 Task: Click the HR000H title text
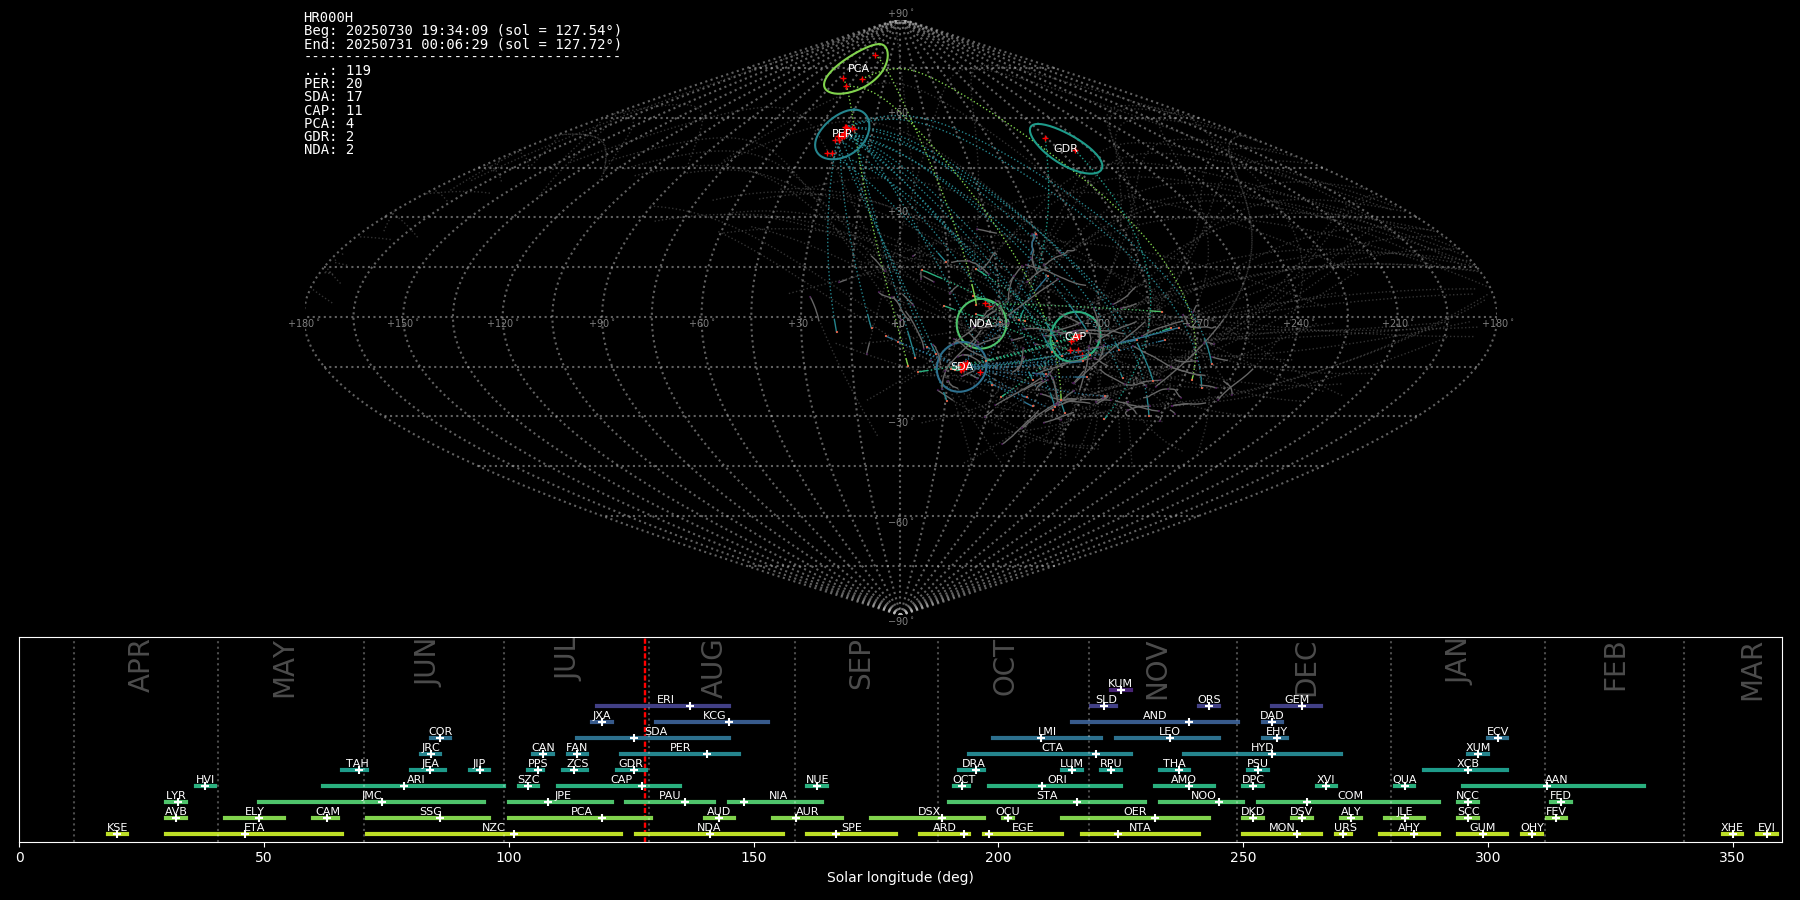point(329,18)
